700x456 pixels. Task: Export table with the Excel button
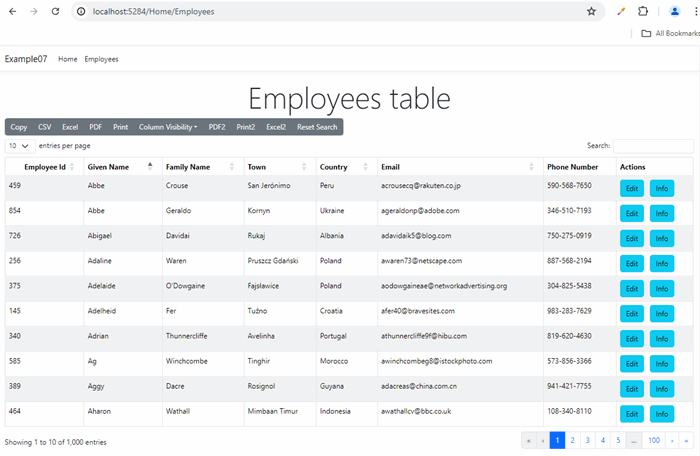click(70, 127)
